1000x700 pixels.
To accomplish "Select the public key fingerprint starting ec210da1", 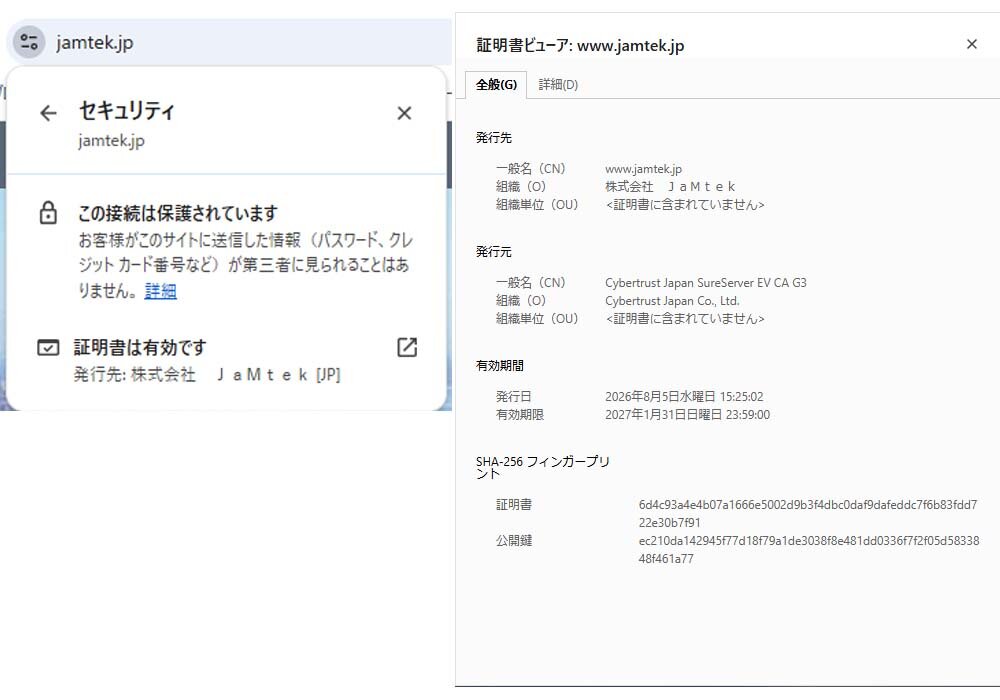I will [809, 550].
